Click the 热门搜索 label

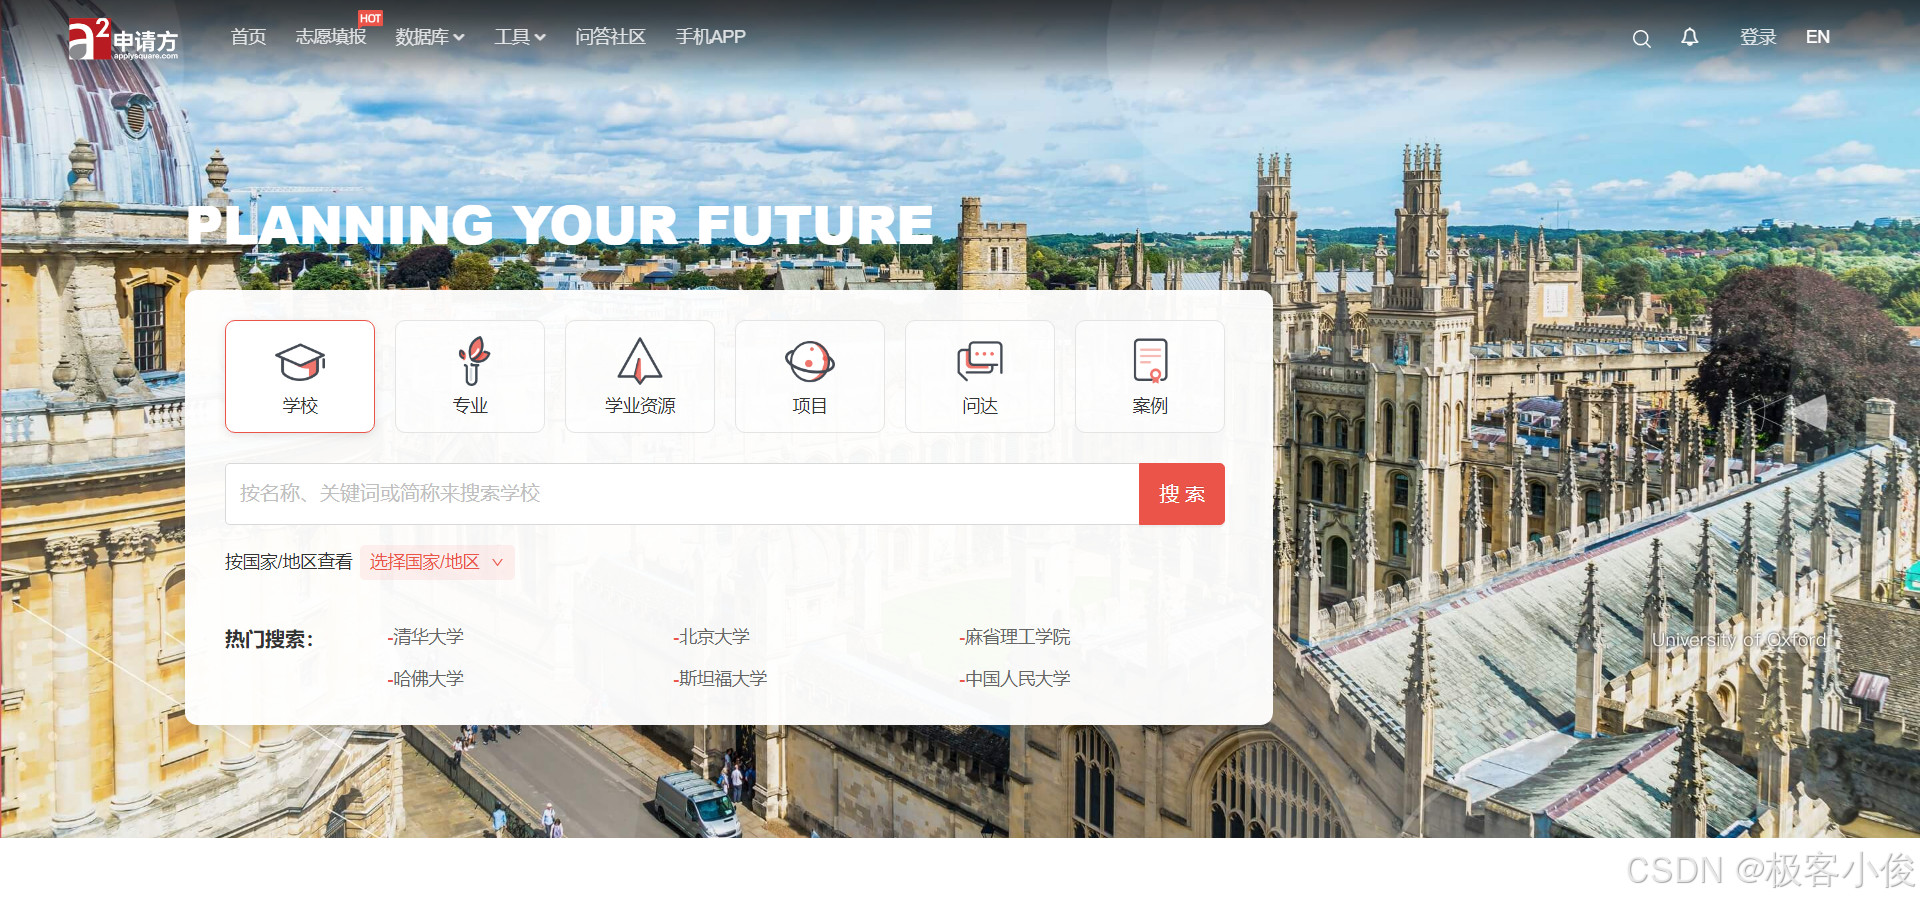pos(269,639)
